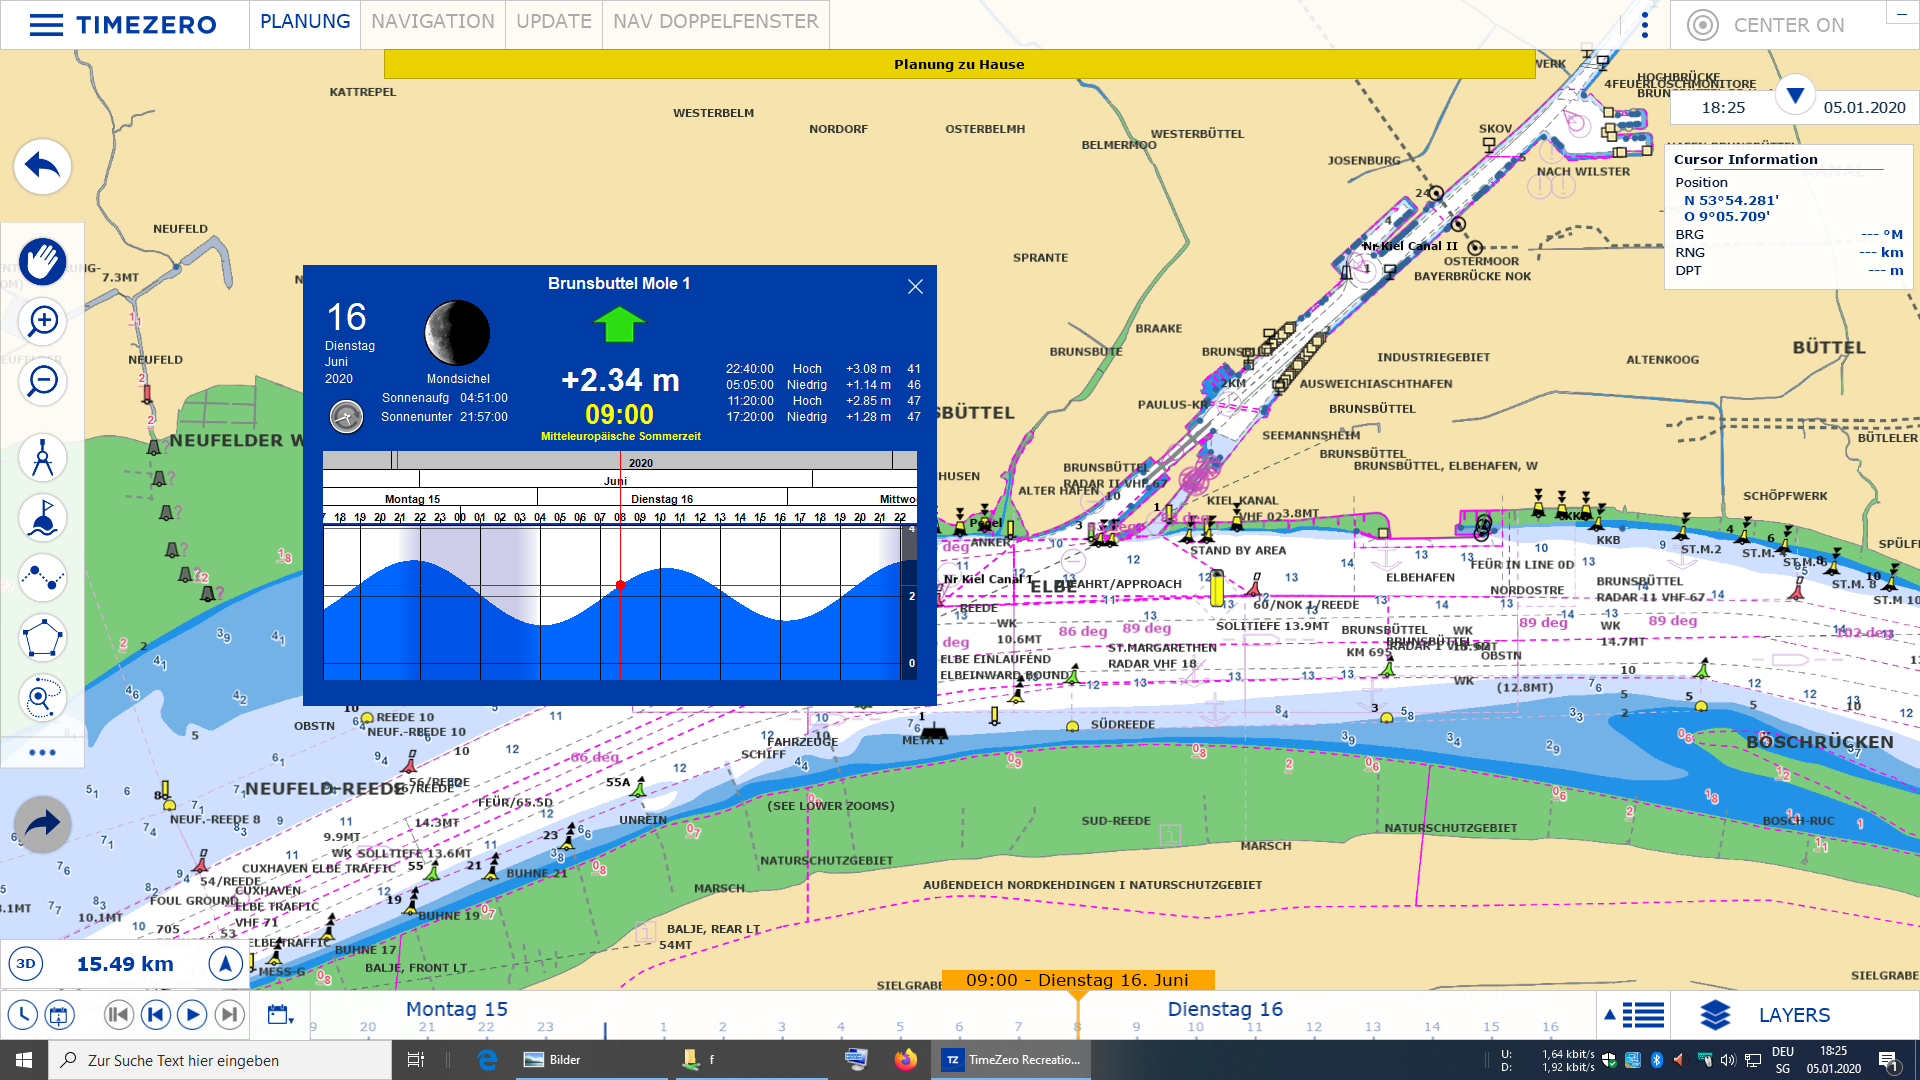Viewport: 1920px width, 1080px height.
Task: Click the undo back arrow
Action: (42, 166)
